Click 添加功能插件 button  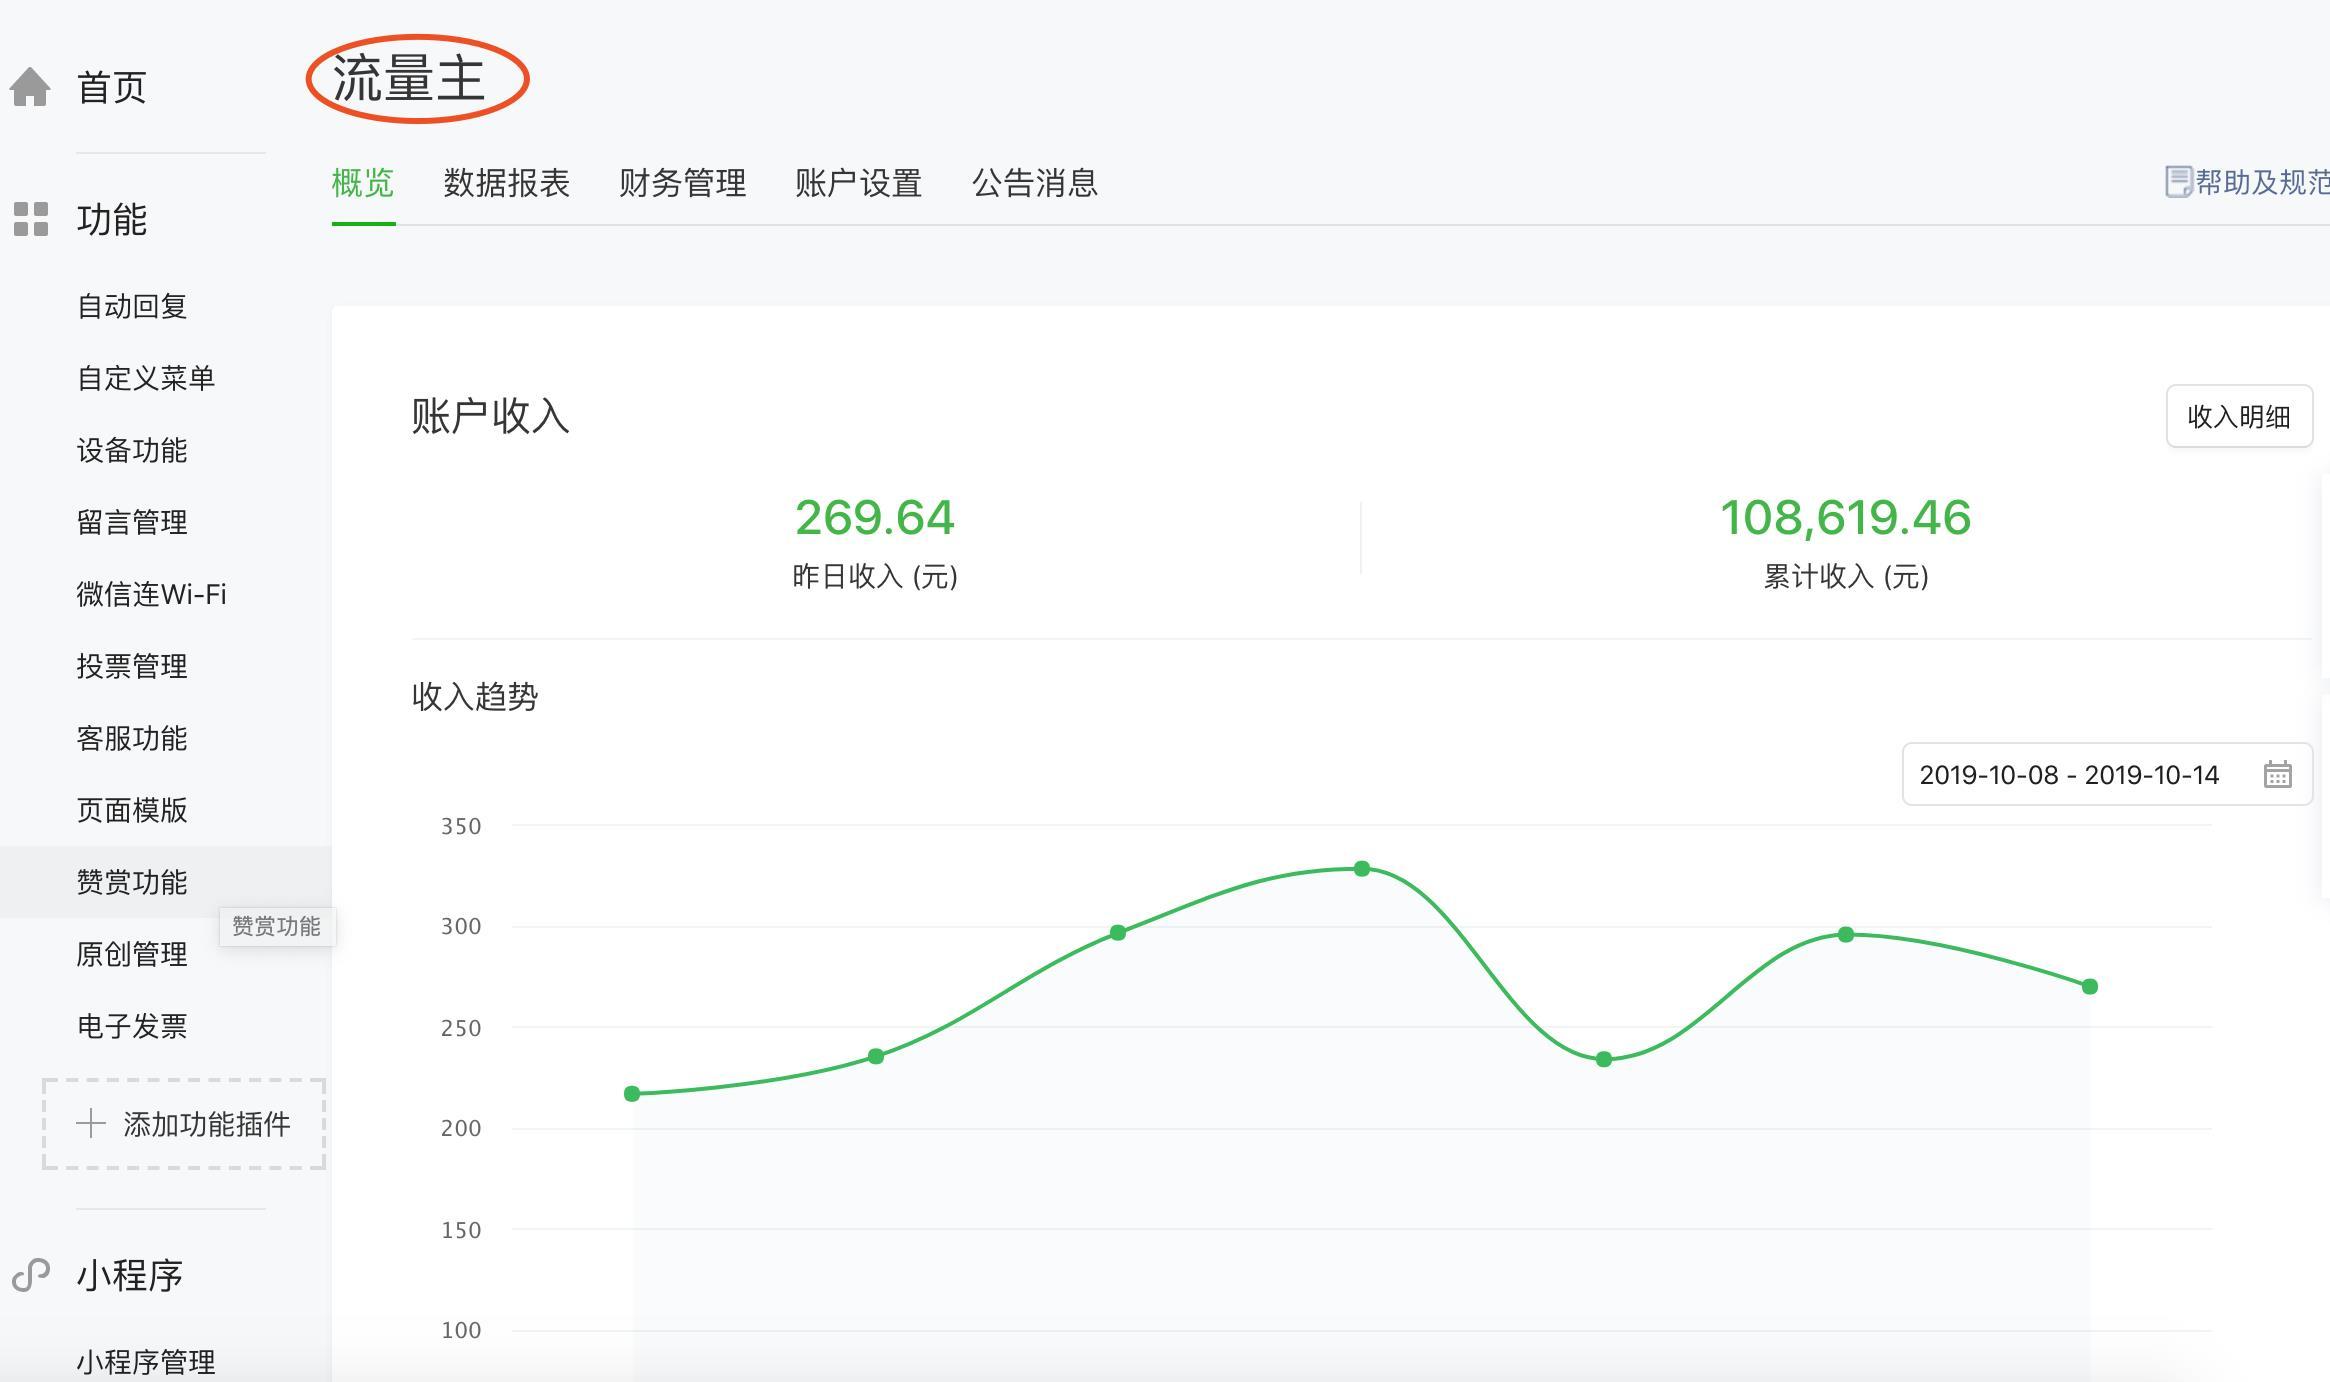point(184,1124)
